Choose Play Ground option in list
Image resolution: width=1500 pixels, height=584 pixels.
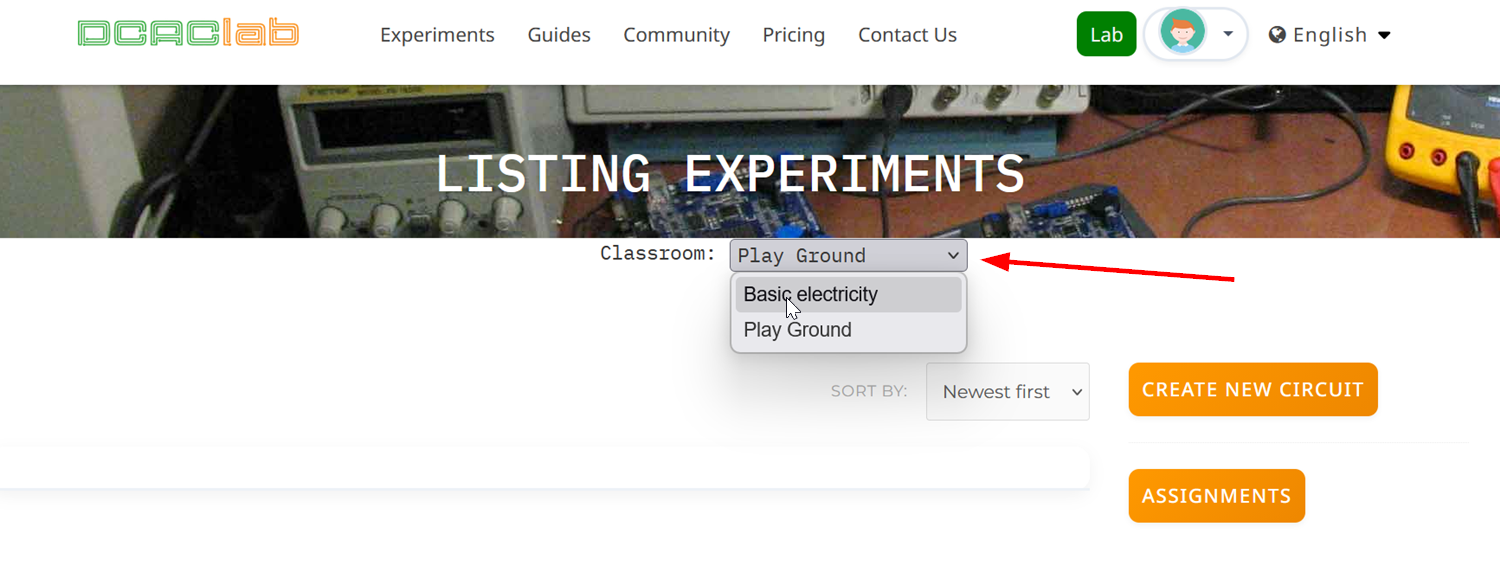pos(849,330)
